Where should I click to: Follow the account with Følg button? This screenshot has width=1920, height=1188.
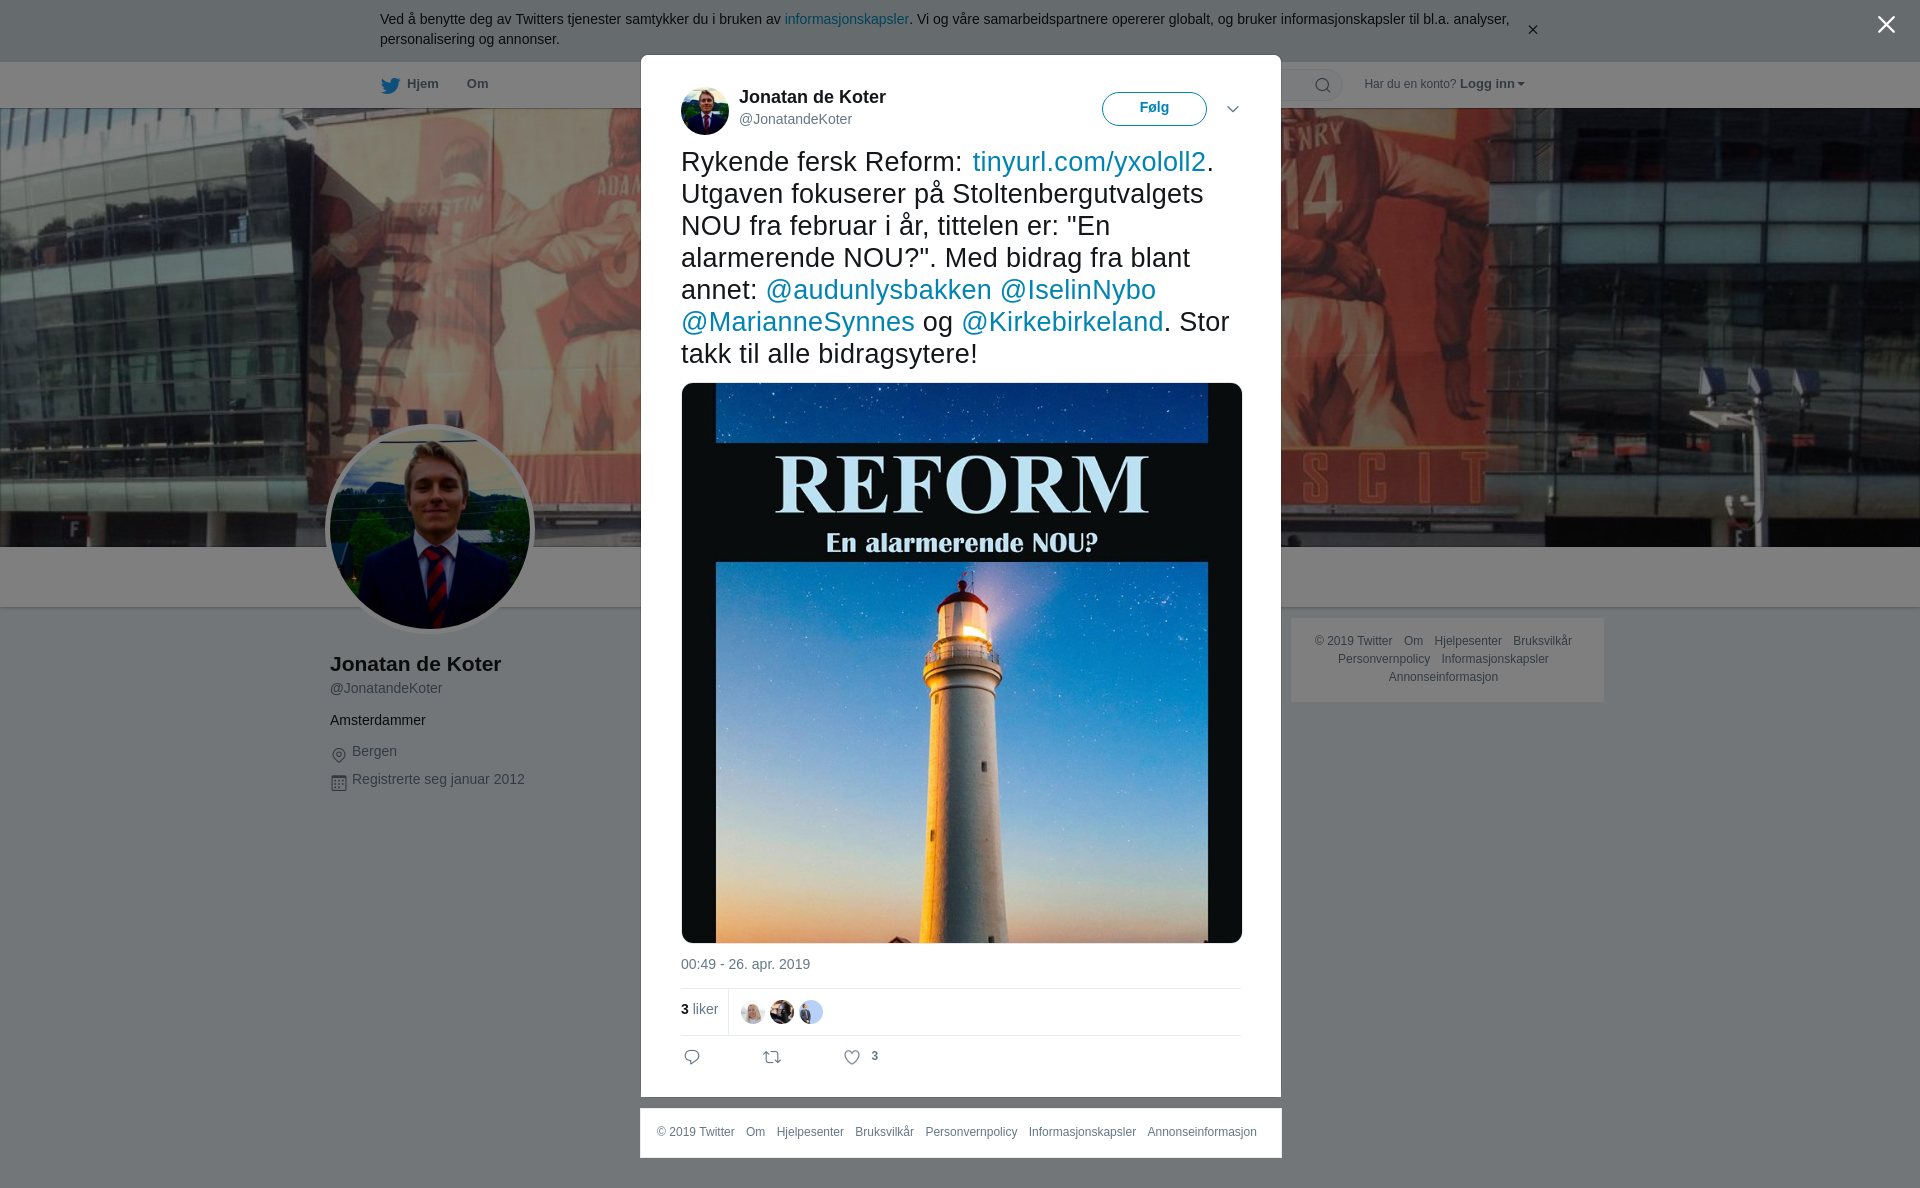1154,109
